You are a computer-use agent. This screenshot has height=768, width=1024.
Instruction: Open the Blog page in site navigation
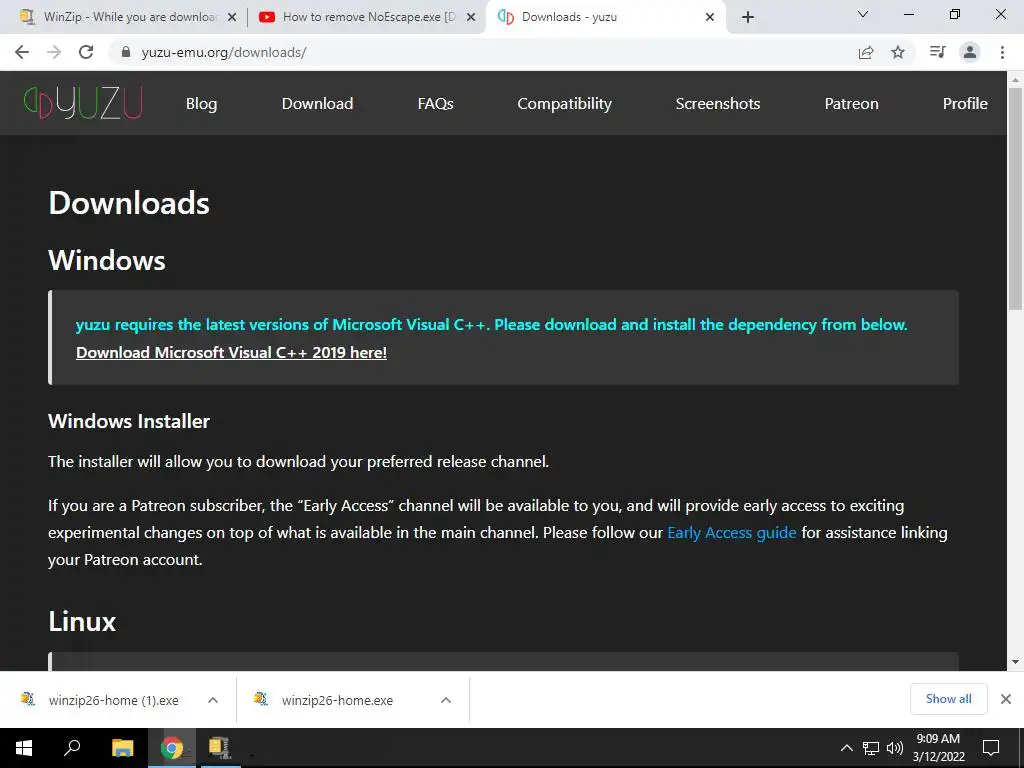(201, 103)
